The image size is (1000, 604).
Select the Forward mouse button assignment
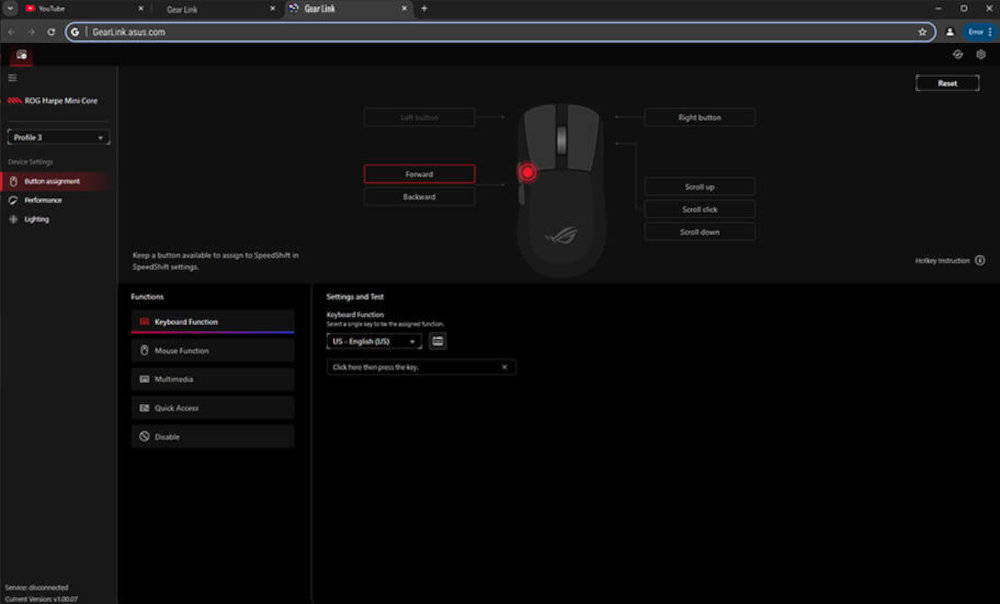[419, 173]
